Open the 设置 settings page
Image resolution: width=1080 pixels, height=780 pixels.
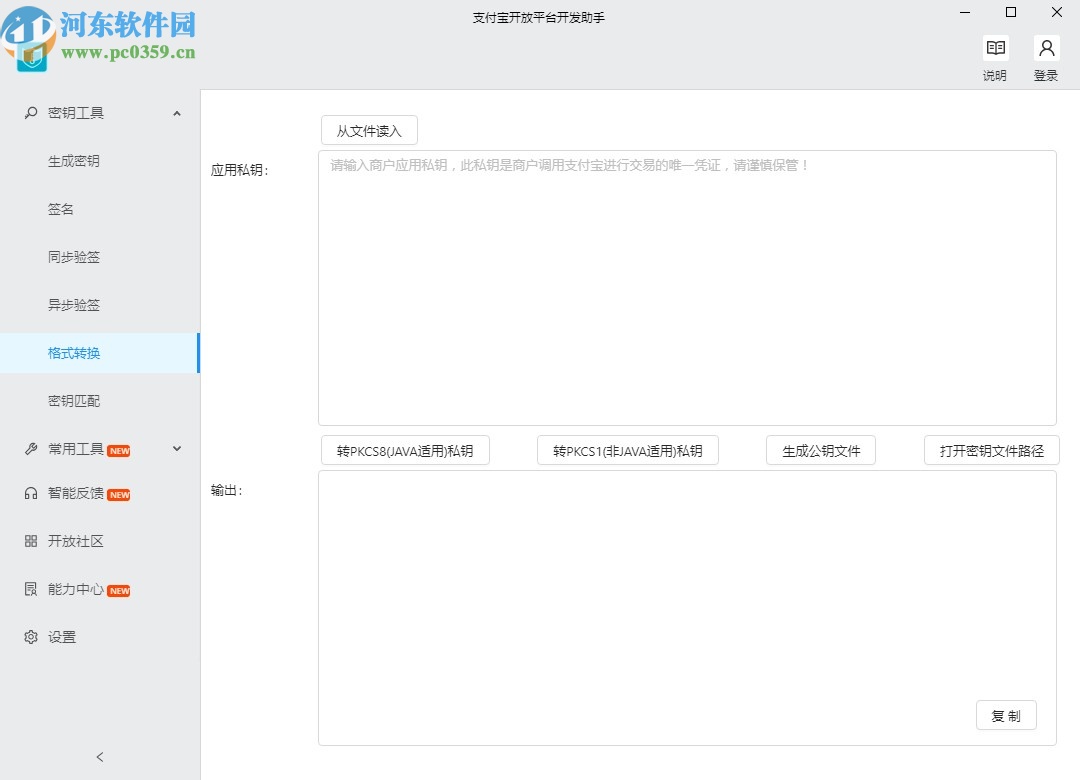click(30, 637)
